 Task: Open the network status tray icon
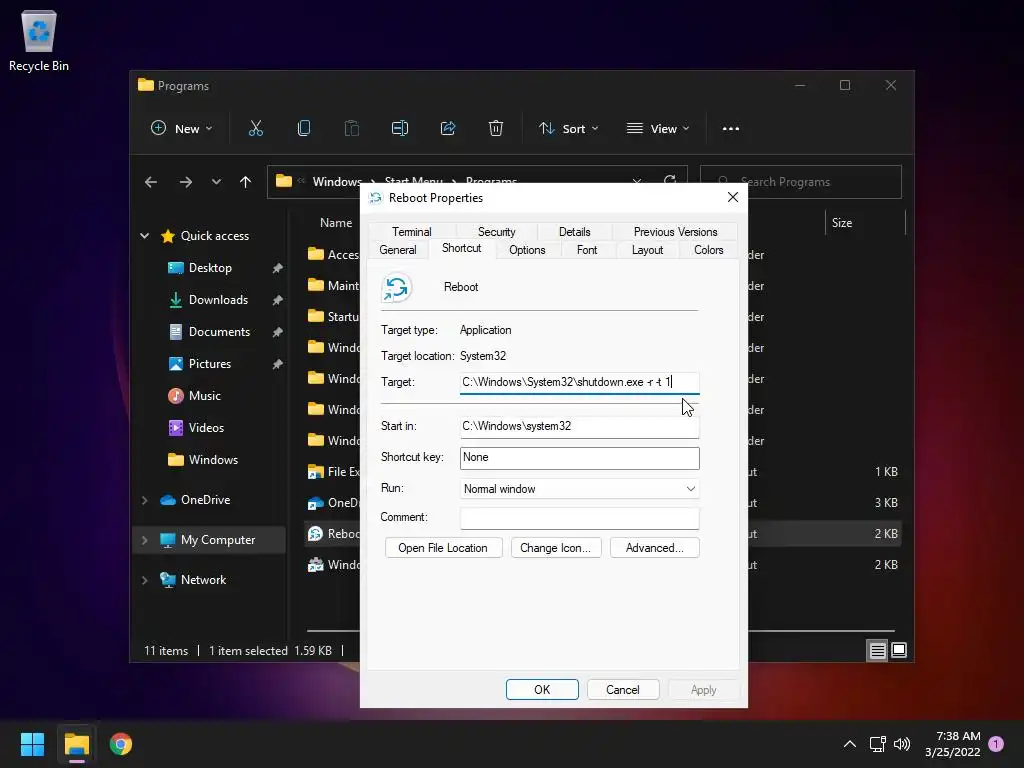(877, 744)
